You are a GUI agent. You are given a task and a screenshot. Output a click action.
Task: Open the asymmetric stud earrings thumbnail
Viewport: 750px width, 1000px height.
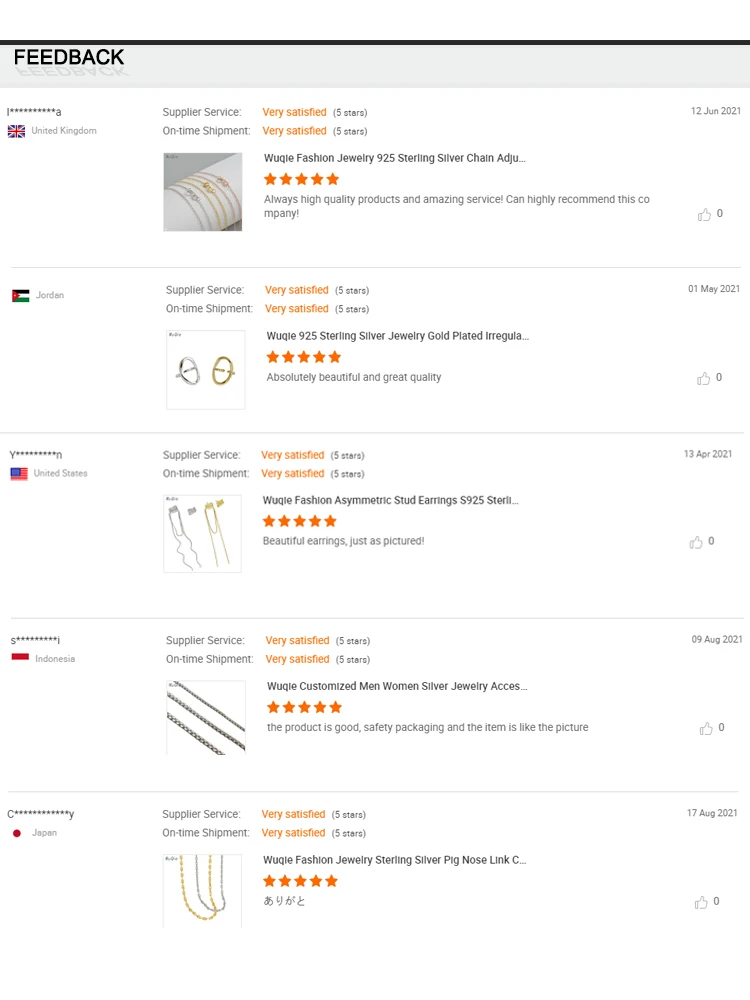[203, 534]
